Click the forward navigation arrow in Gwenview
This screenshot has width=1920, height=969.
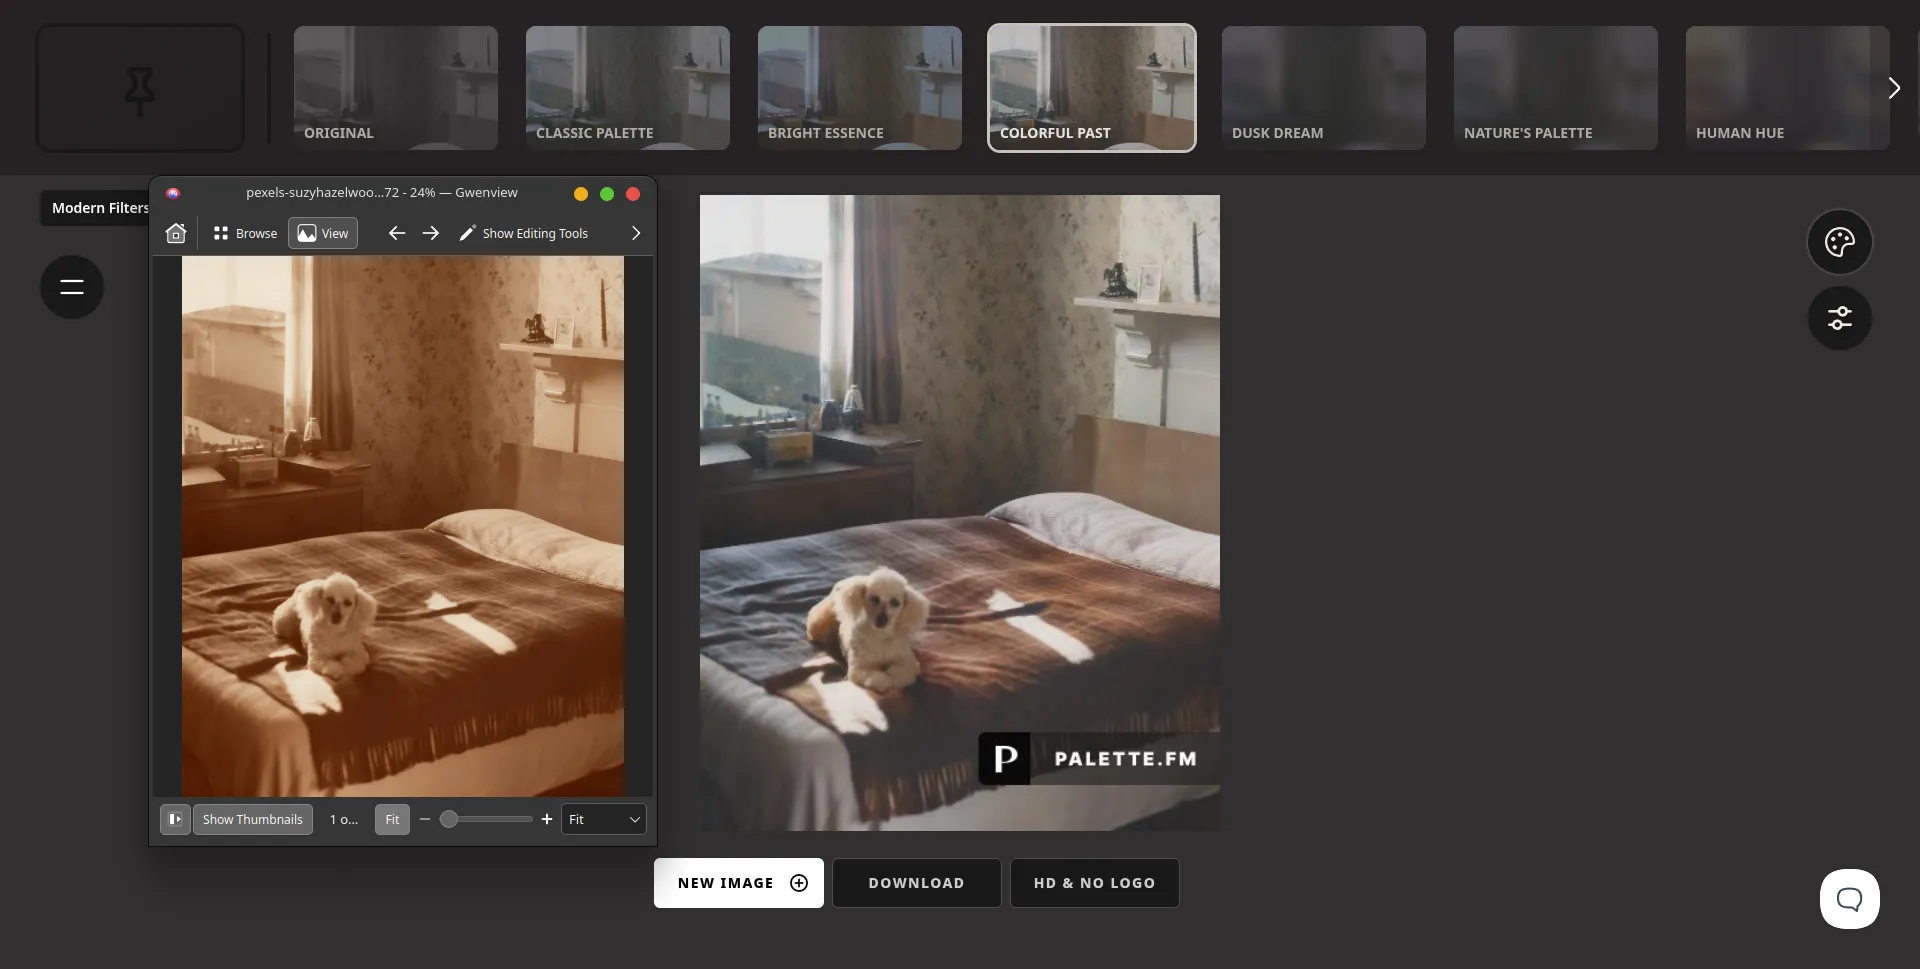[431, 233]
